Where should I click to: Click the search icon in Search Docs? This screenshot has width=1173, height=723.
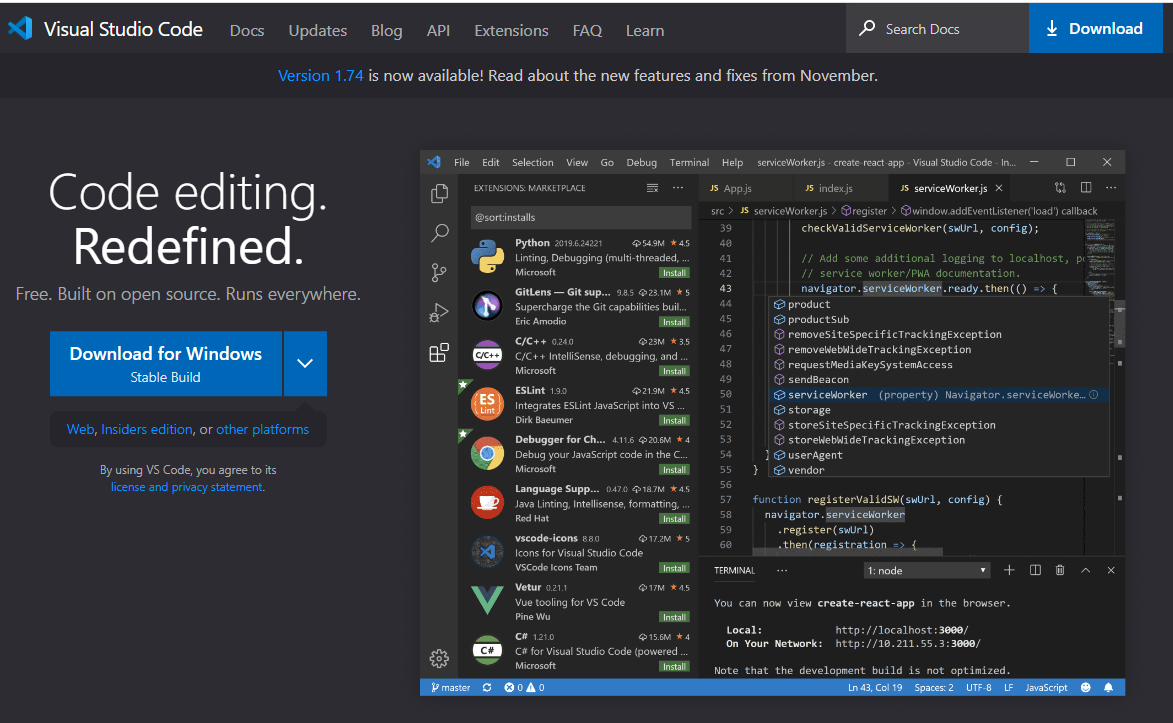867,28
